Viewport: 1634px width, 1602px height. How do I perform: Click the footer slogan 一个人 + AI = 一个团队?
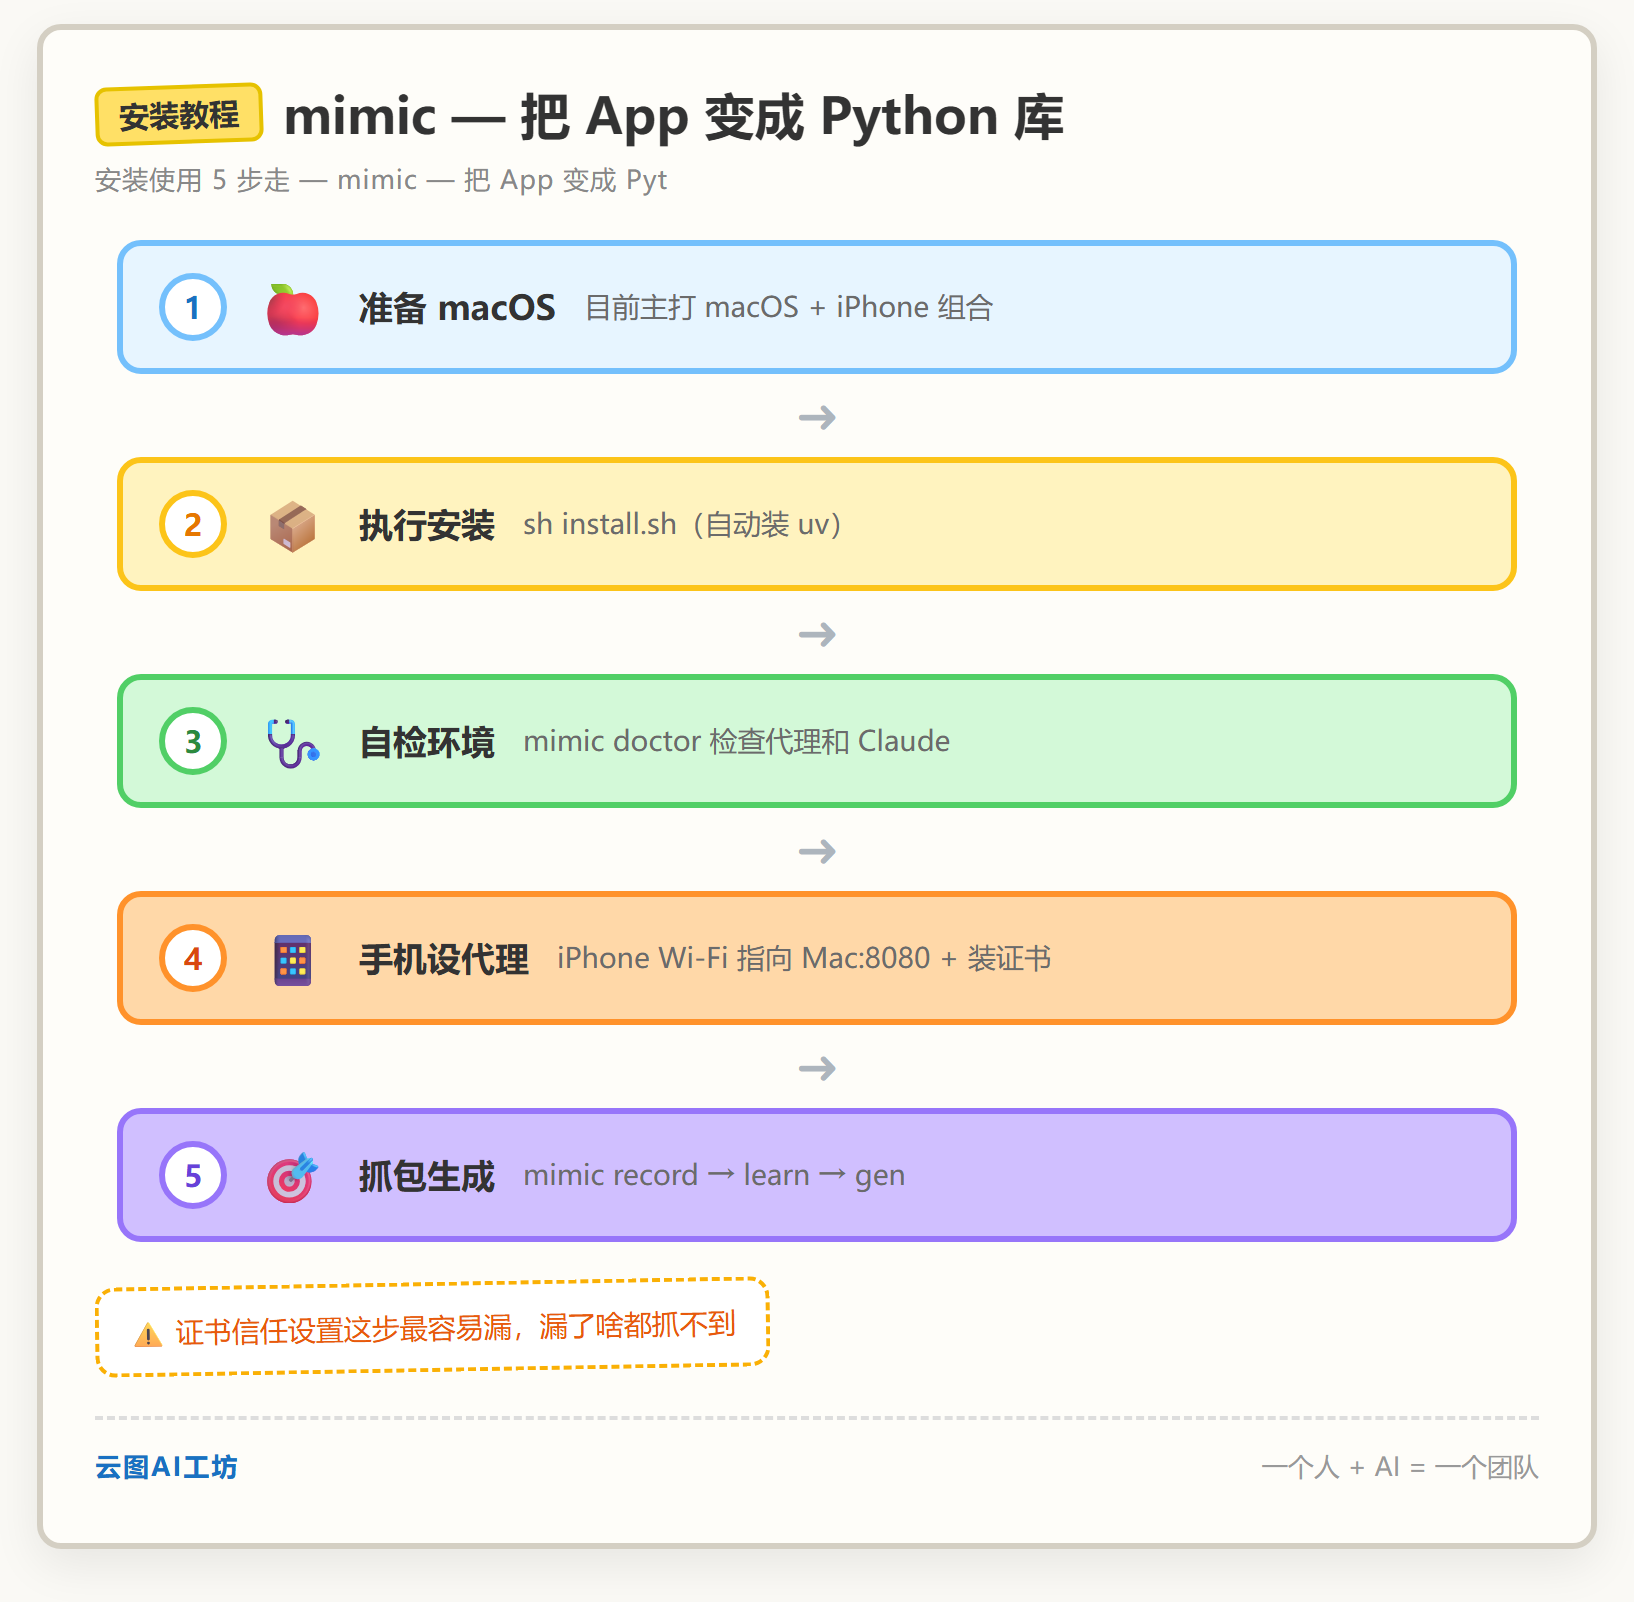tap(1400, 1467)
